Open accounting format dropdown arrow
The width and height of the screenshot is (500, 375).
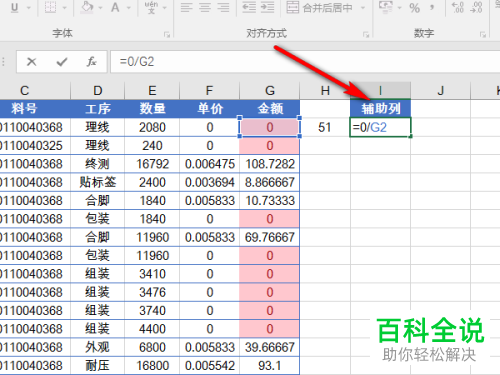coord(399,7)
